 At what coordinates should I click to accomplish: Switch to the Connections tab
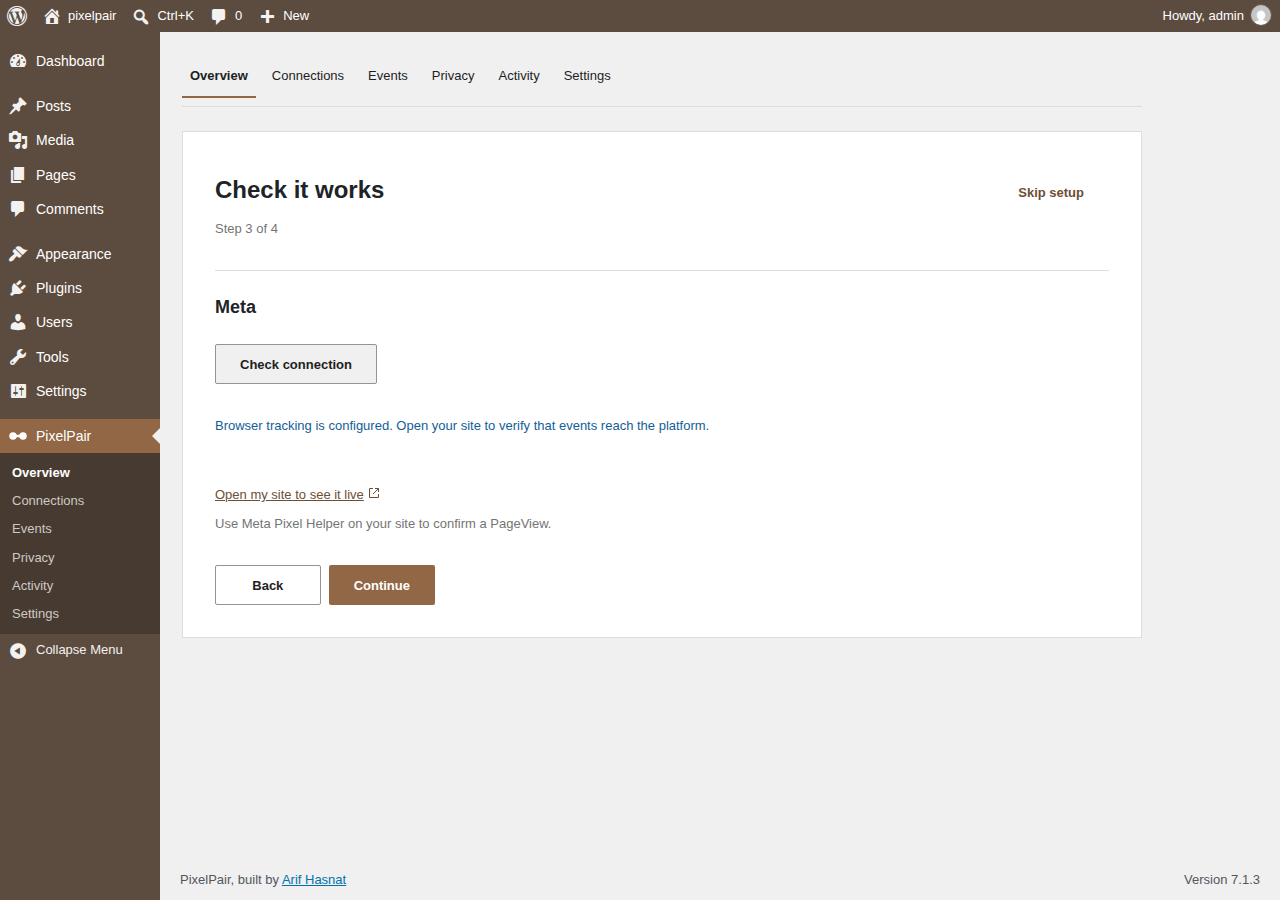point(308,76)
